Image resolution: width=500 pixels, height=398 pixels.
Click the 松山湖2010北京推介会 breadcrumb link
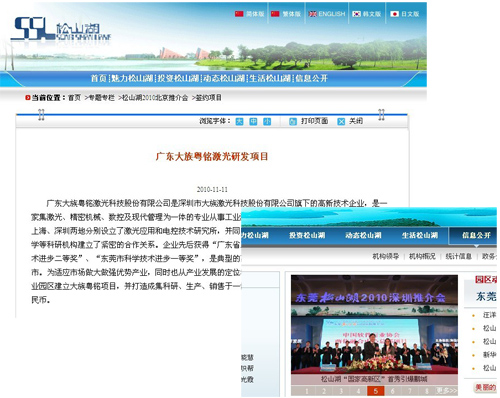(x=155, y=98)
